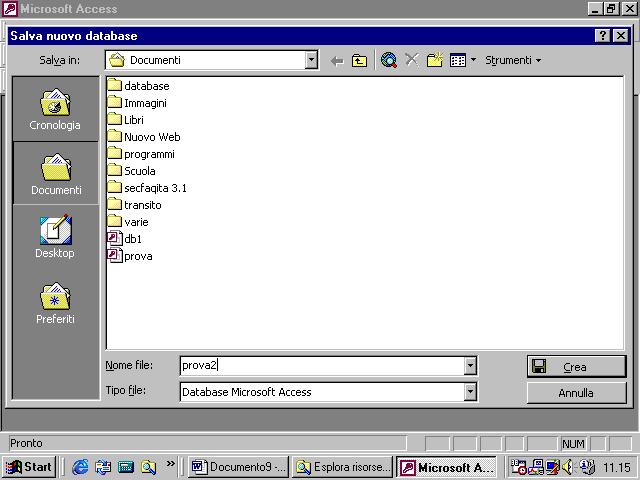Switch to Esplora risorse taskbar button
This screenshot has height=480, width=640.
click(342, 467)
